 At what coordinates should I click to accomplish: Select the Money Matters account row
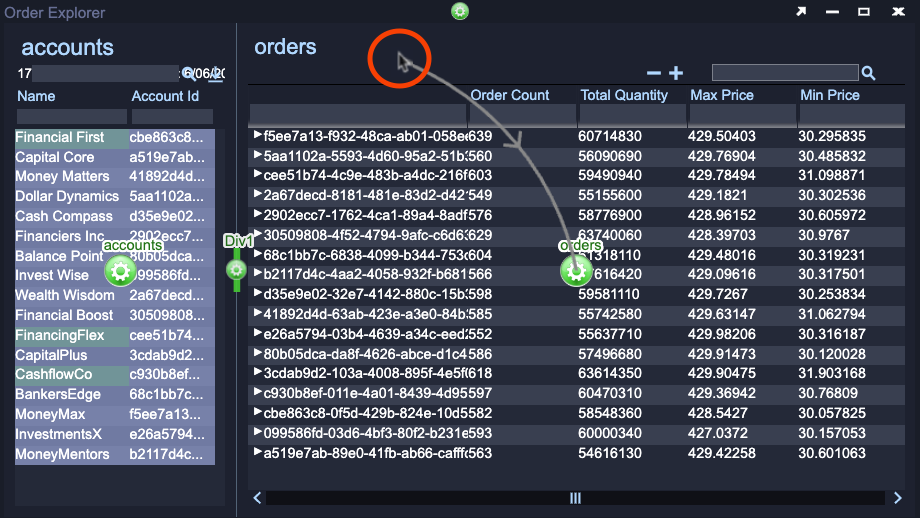pyautogui.click(x=62, y=176)
